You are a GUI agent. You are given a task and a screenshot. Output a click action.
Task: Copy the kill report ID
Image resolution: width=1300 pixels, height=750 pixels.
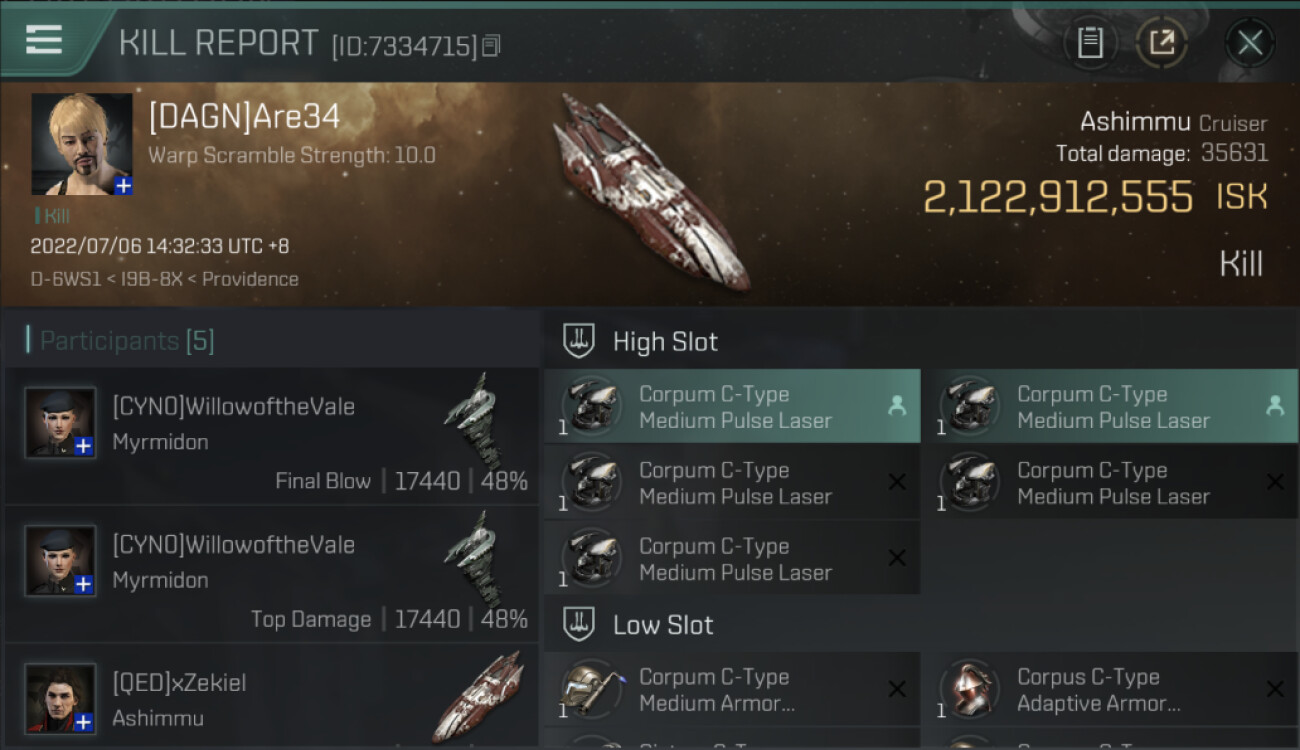click(x=491, y=45)
